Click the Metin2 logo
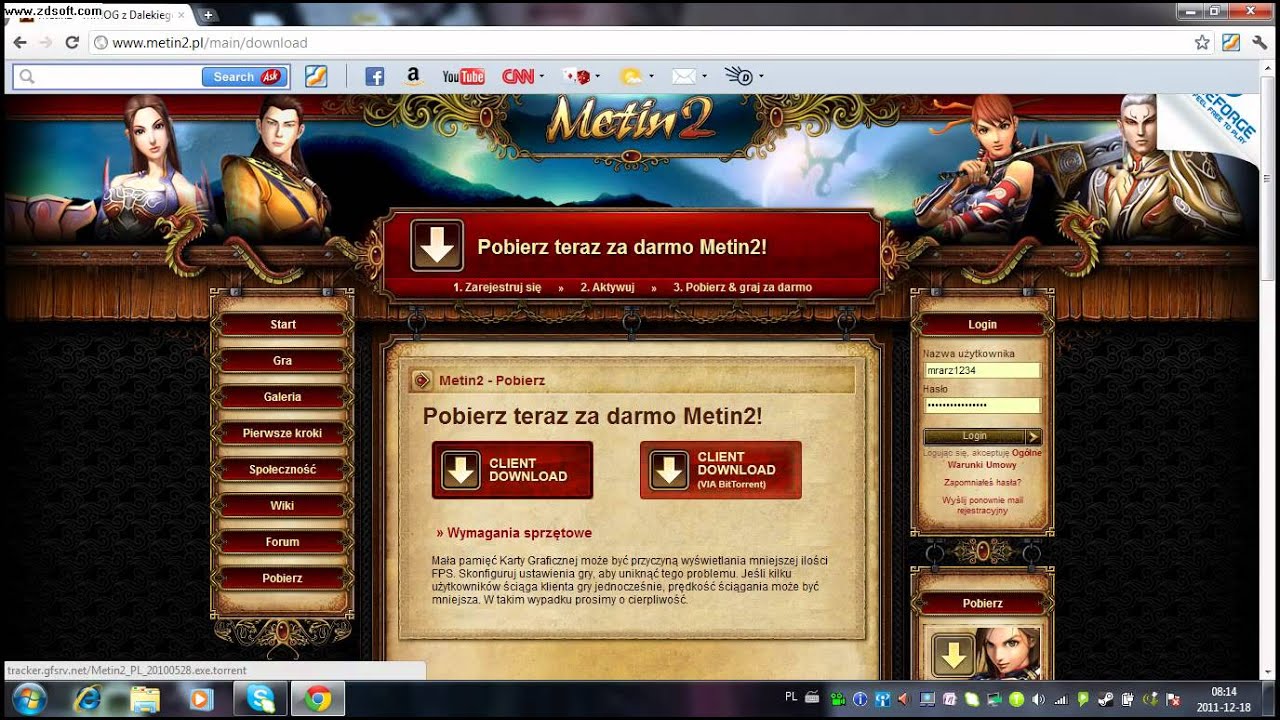Viewport: 1280px width, 720px height. click(x=630, y=120)
